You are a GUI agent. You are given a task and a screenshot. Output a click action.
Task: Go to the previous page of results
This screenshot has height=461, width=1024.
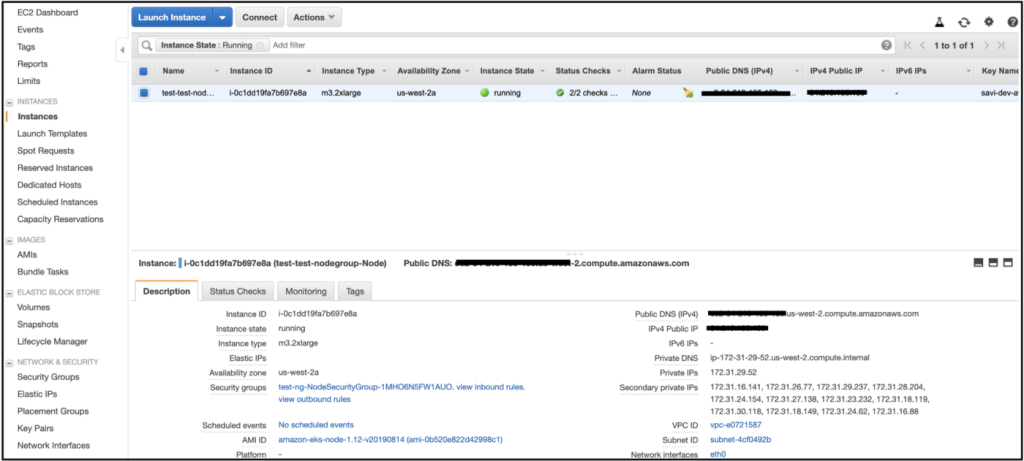[922, 45]
